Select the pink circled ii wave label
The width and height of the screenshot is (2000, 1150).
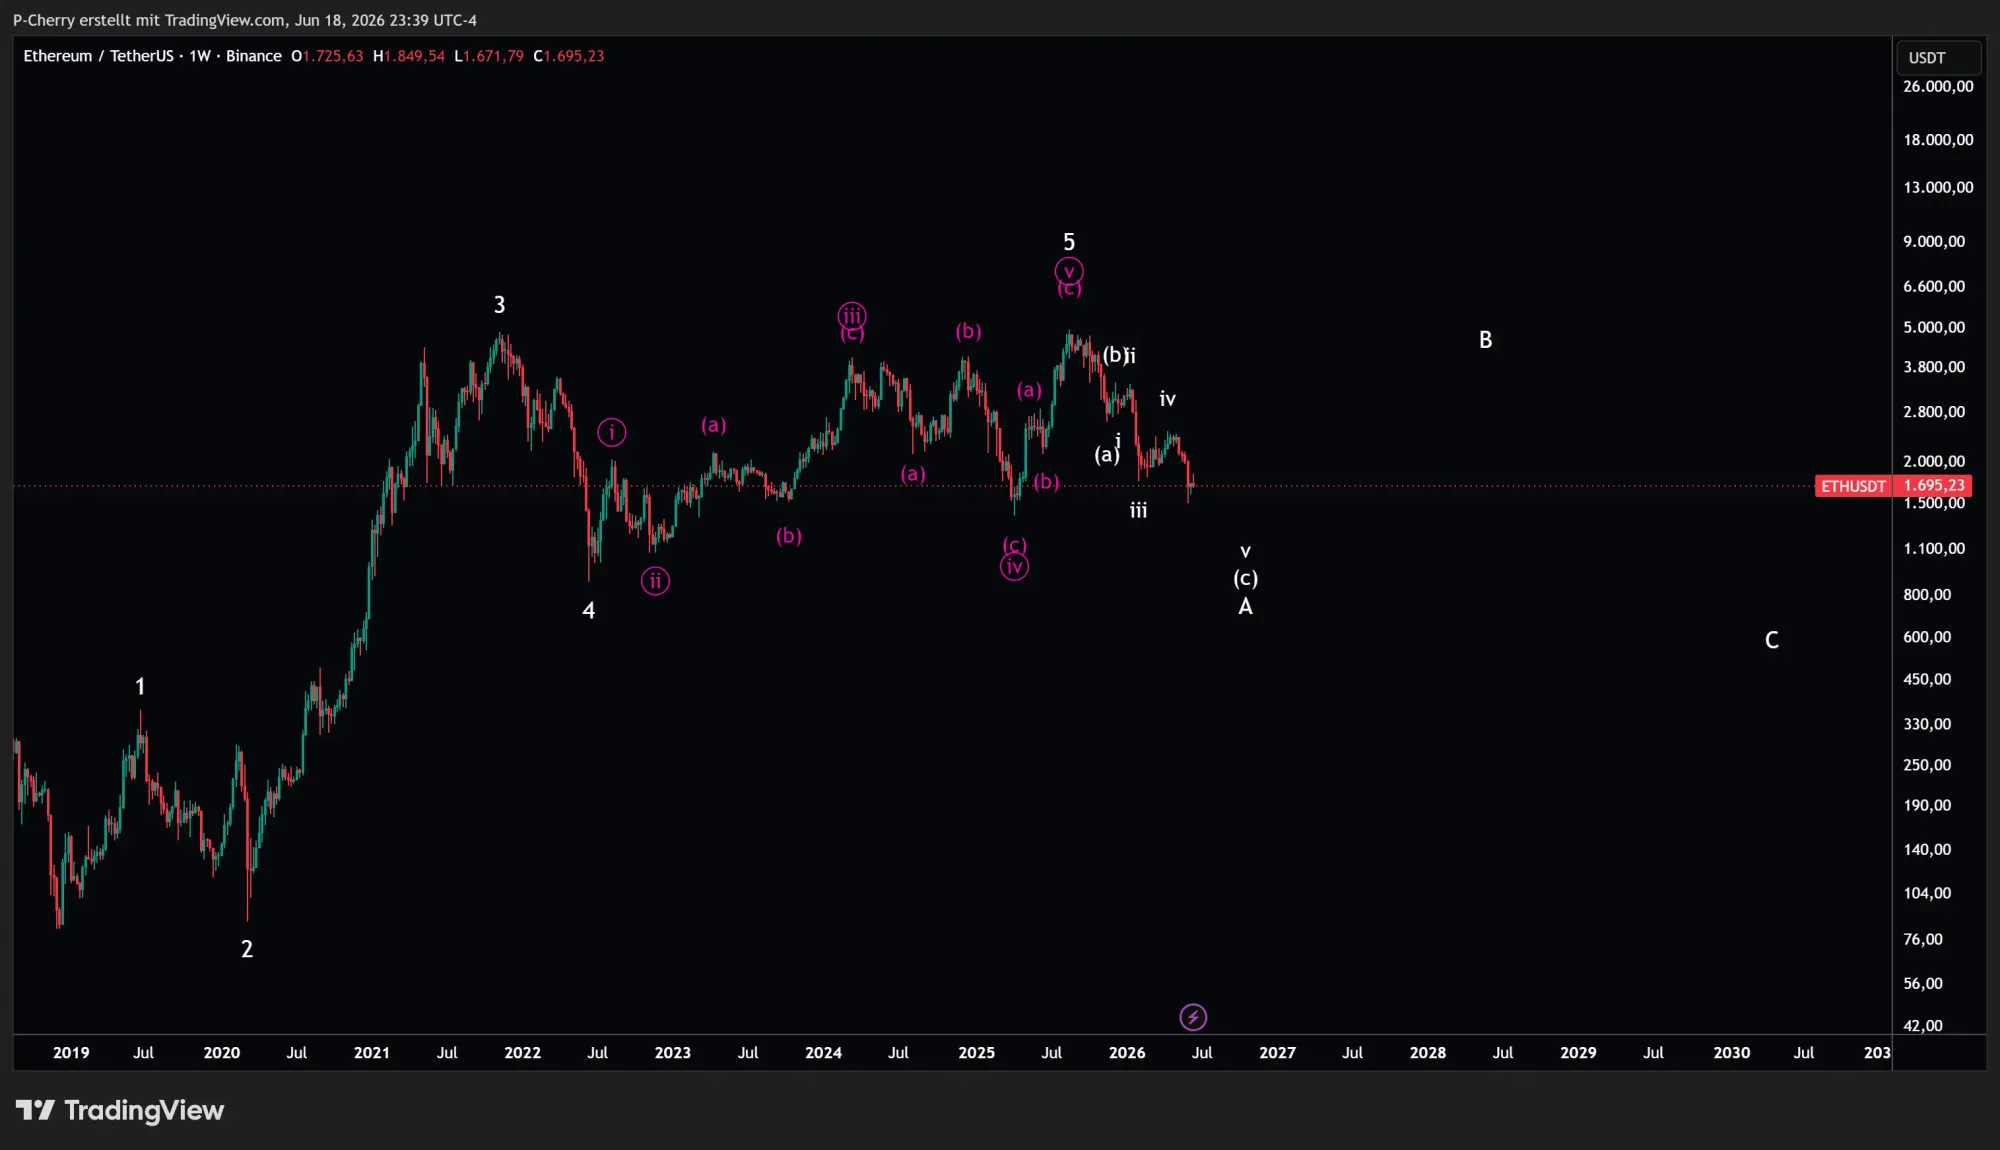pos(655,581)
